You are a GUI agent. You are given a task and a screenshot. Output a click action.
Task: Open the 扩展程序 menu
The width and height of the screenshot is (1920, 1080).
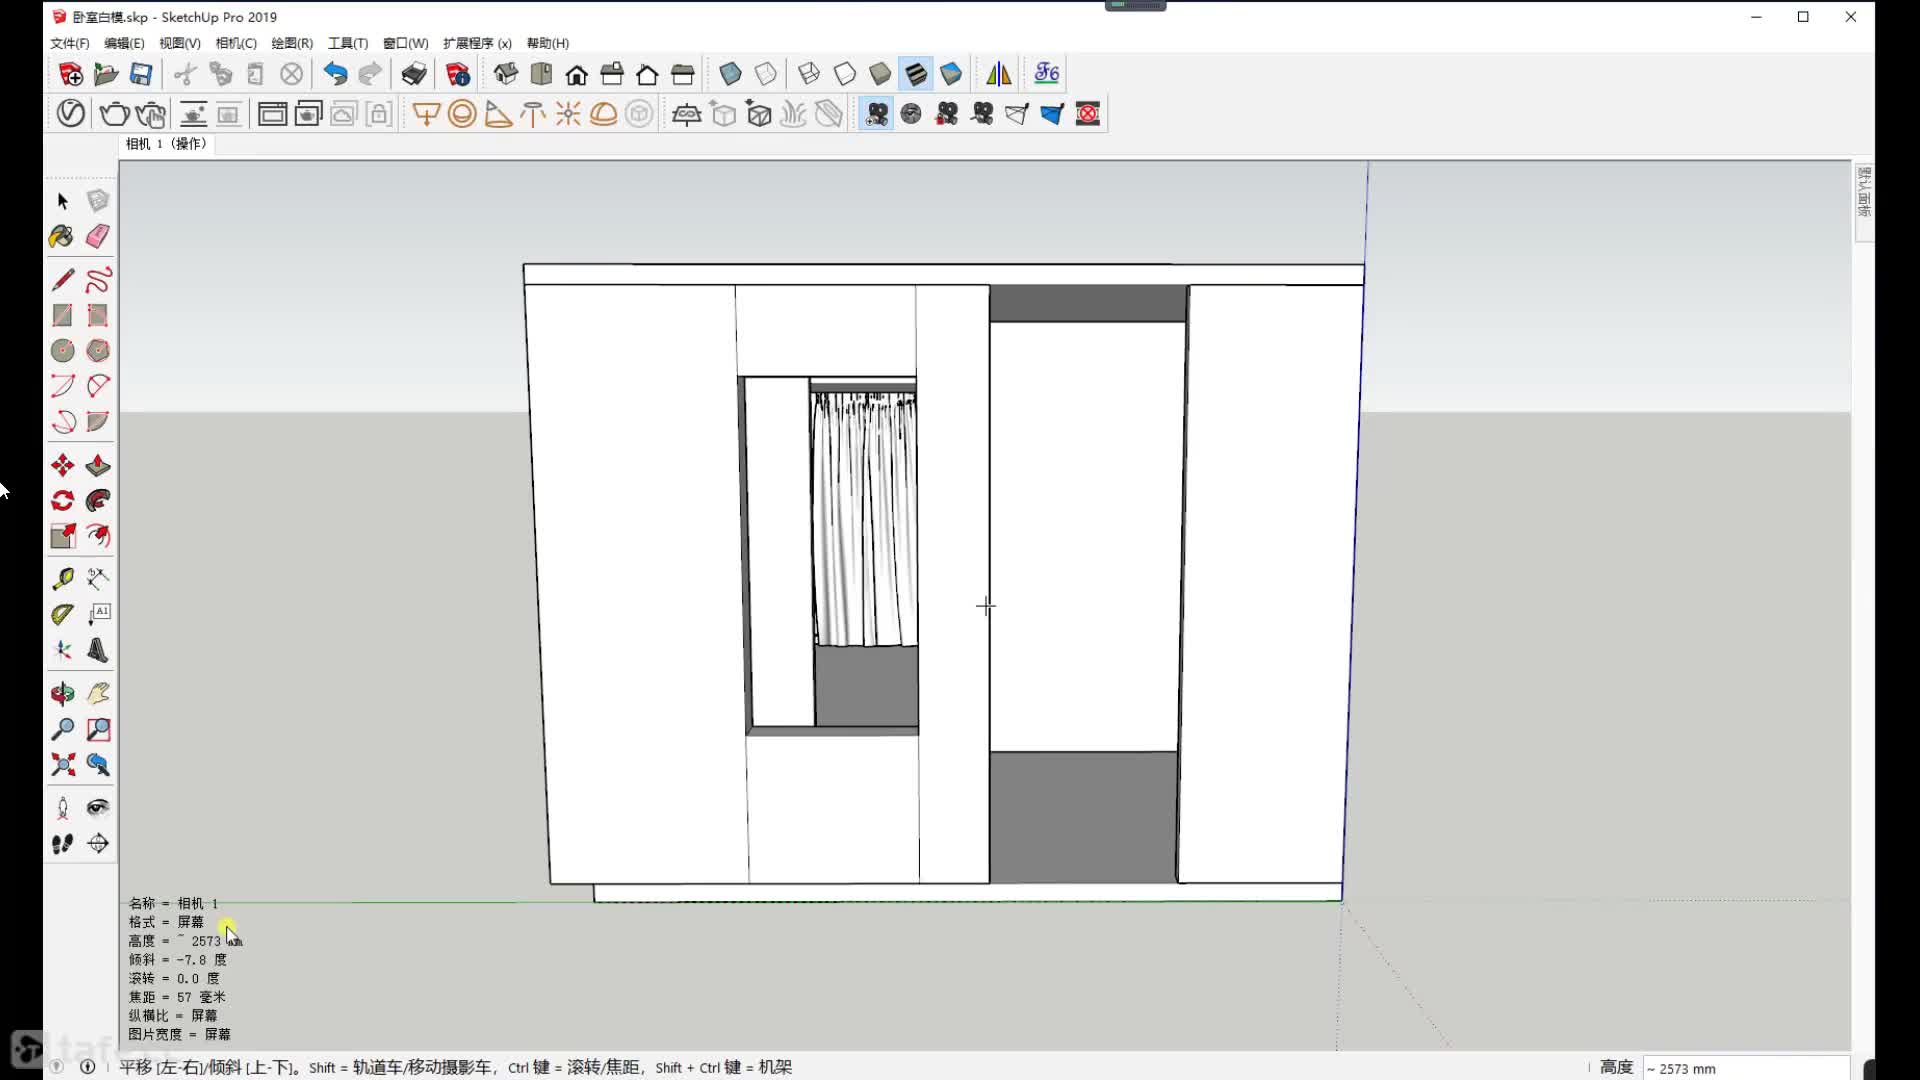[x=477, y=44]
